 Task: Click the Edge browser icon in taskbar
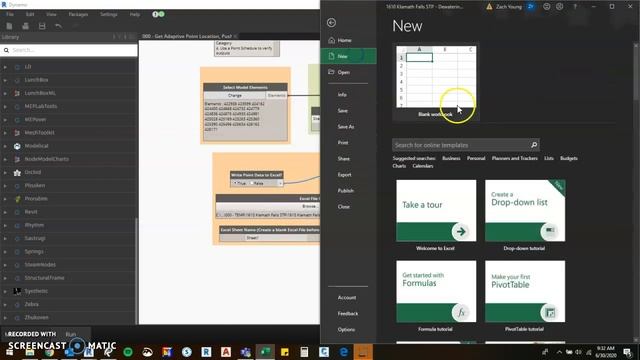coord(343,352)
